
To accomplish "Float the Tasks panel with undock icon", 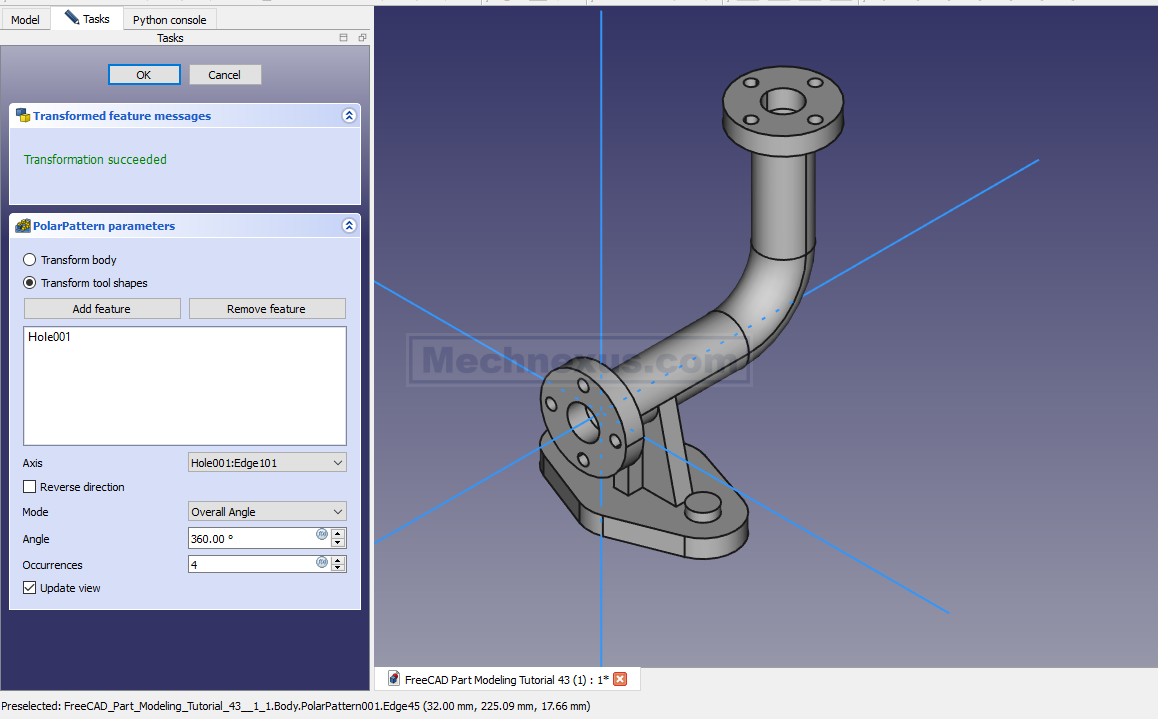I will pos(362,38).
